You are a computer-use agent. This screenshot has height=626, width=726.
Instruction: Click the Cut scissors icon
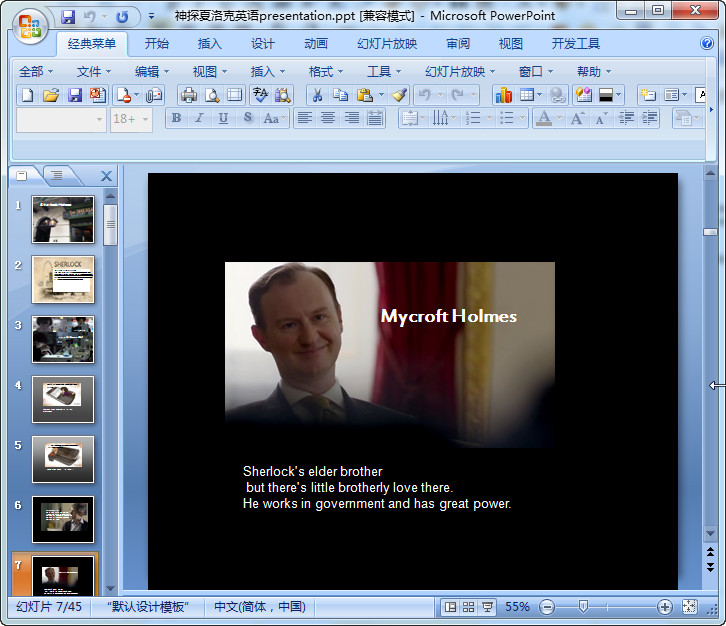click(317, 95)
